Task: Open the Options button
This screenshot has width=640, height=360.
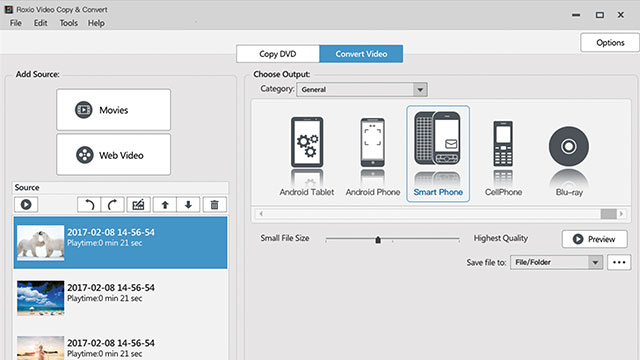Action: (x=610, y=42)
